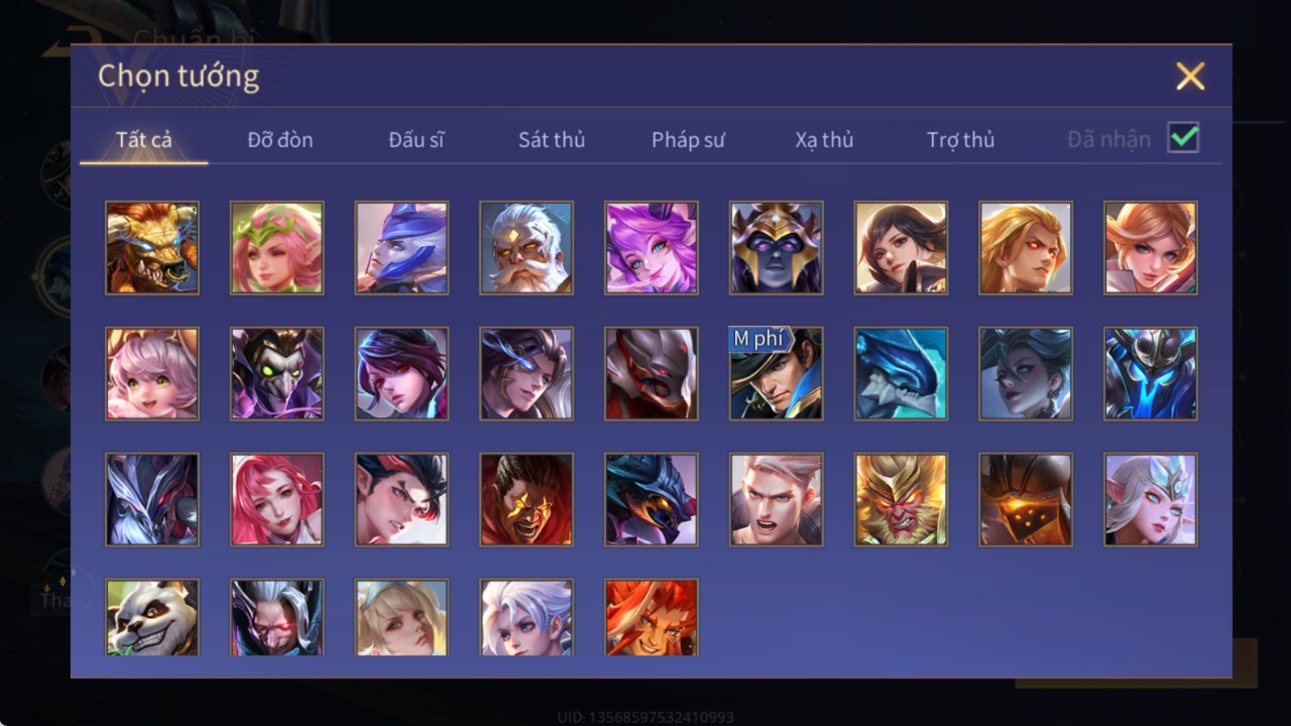Select the panda hero portrait
Image resolution: width=1291 pixels, height=726 pixels.
pos(152,617)
